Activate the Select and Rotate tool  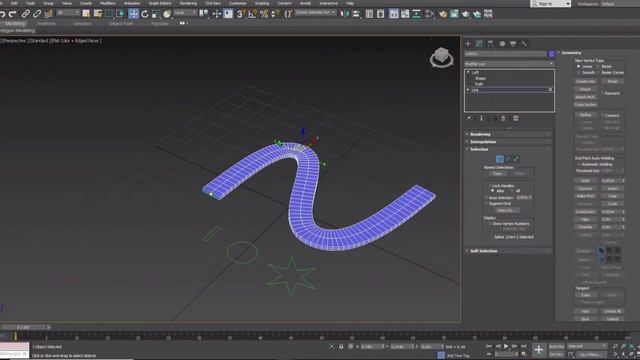point(144,14)
